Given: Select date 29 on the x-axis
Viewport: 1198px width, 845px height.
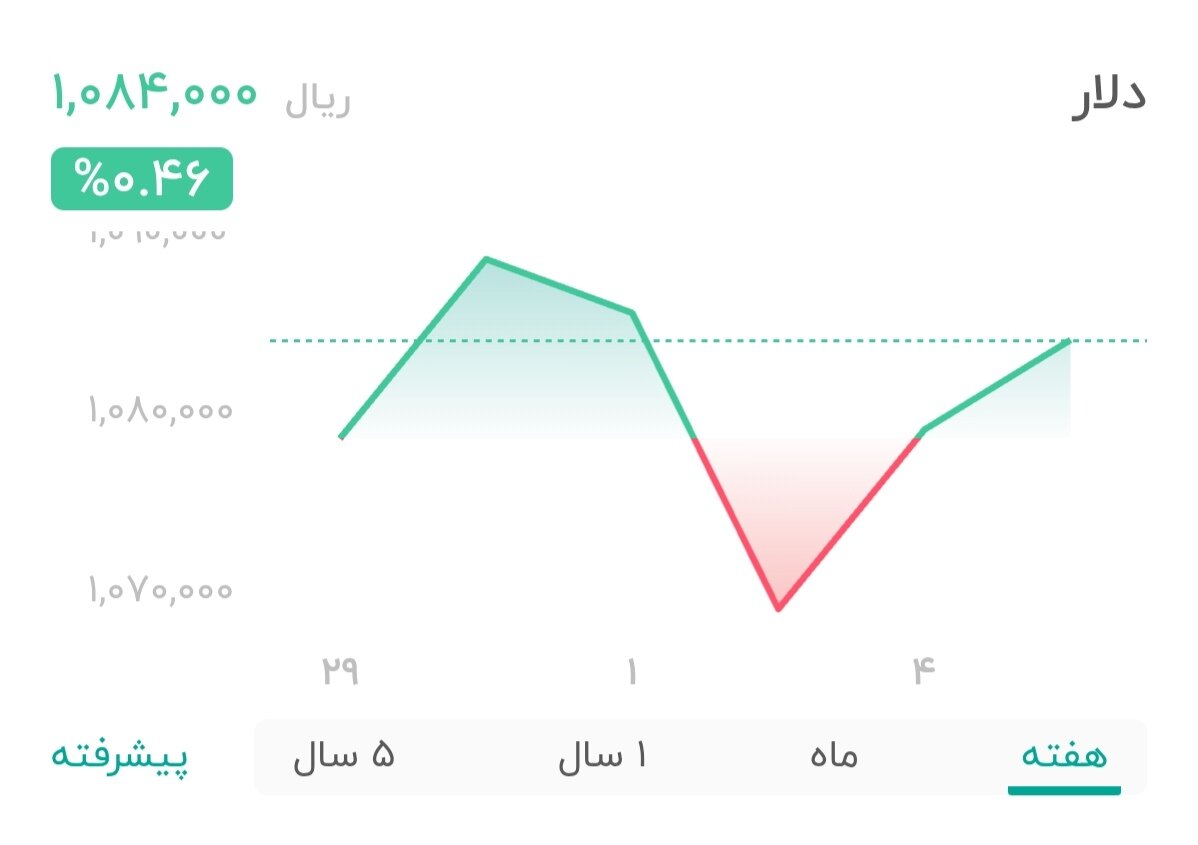Looking at the screenshot, I should click(x=340, y=670).
